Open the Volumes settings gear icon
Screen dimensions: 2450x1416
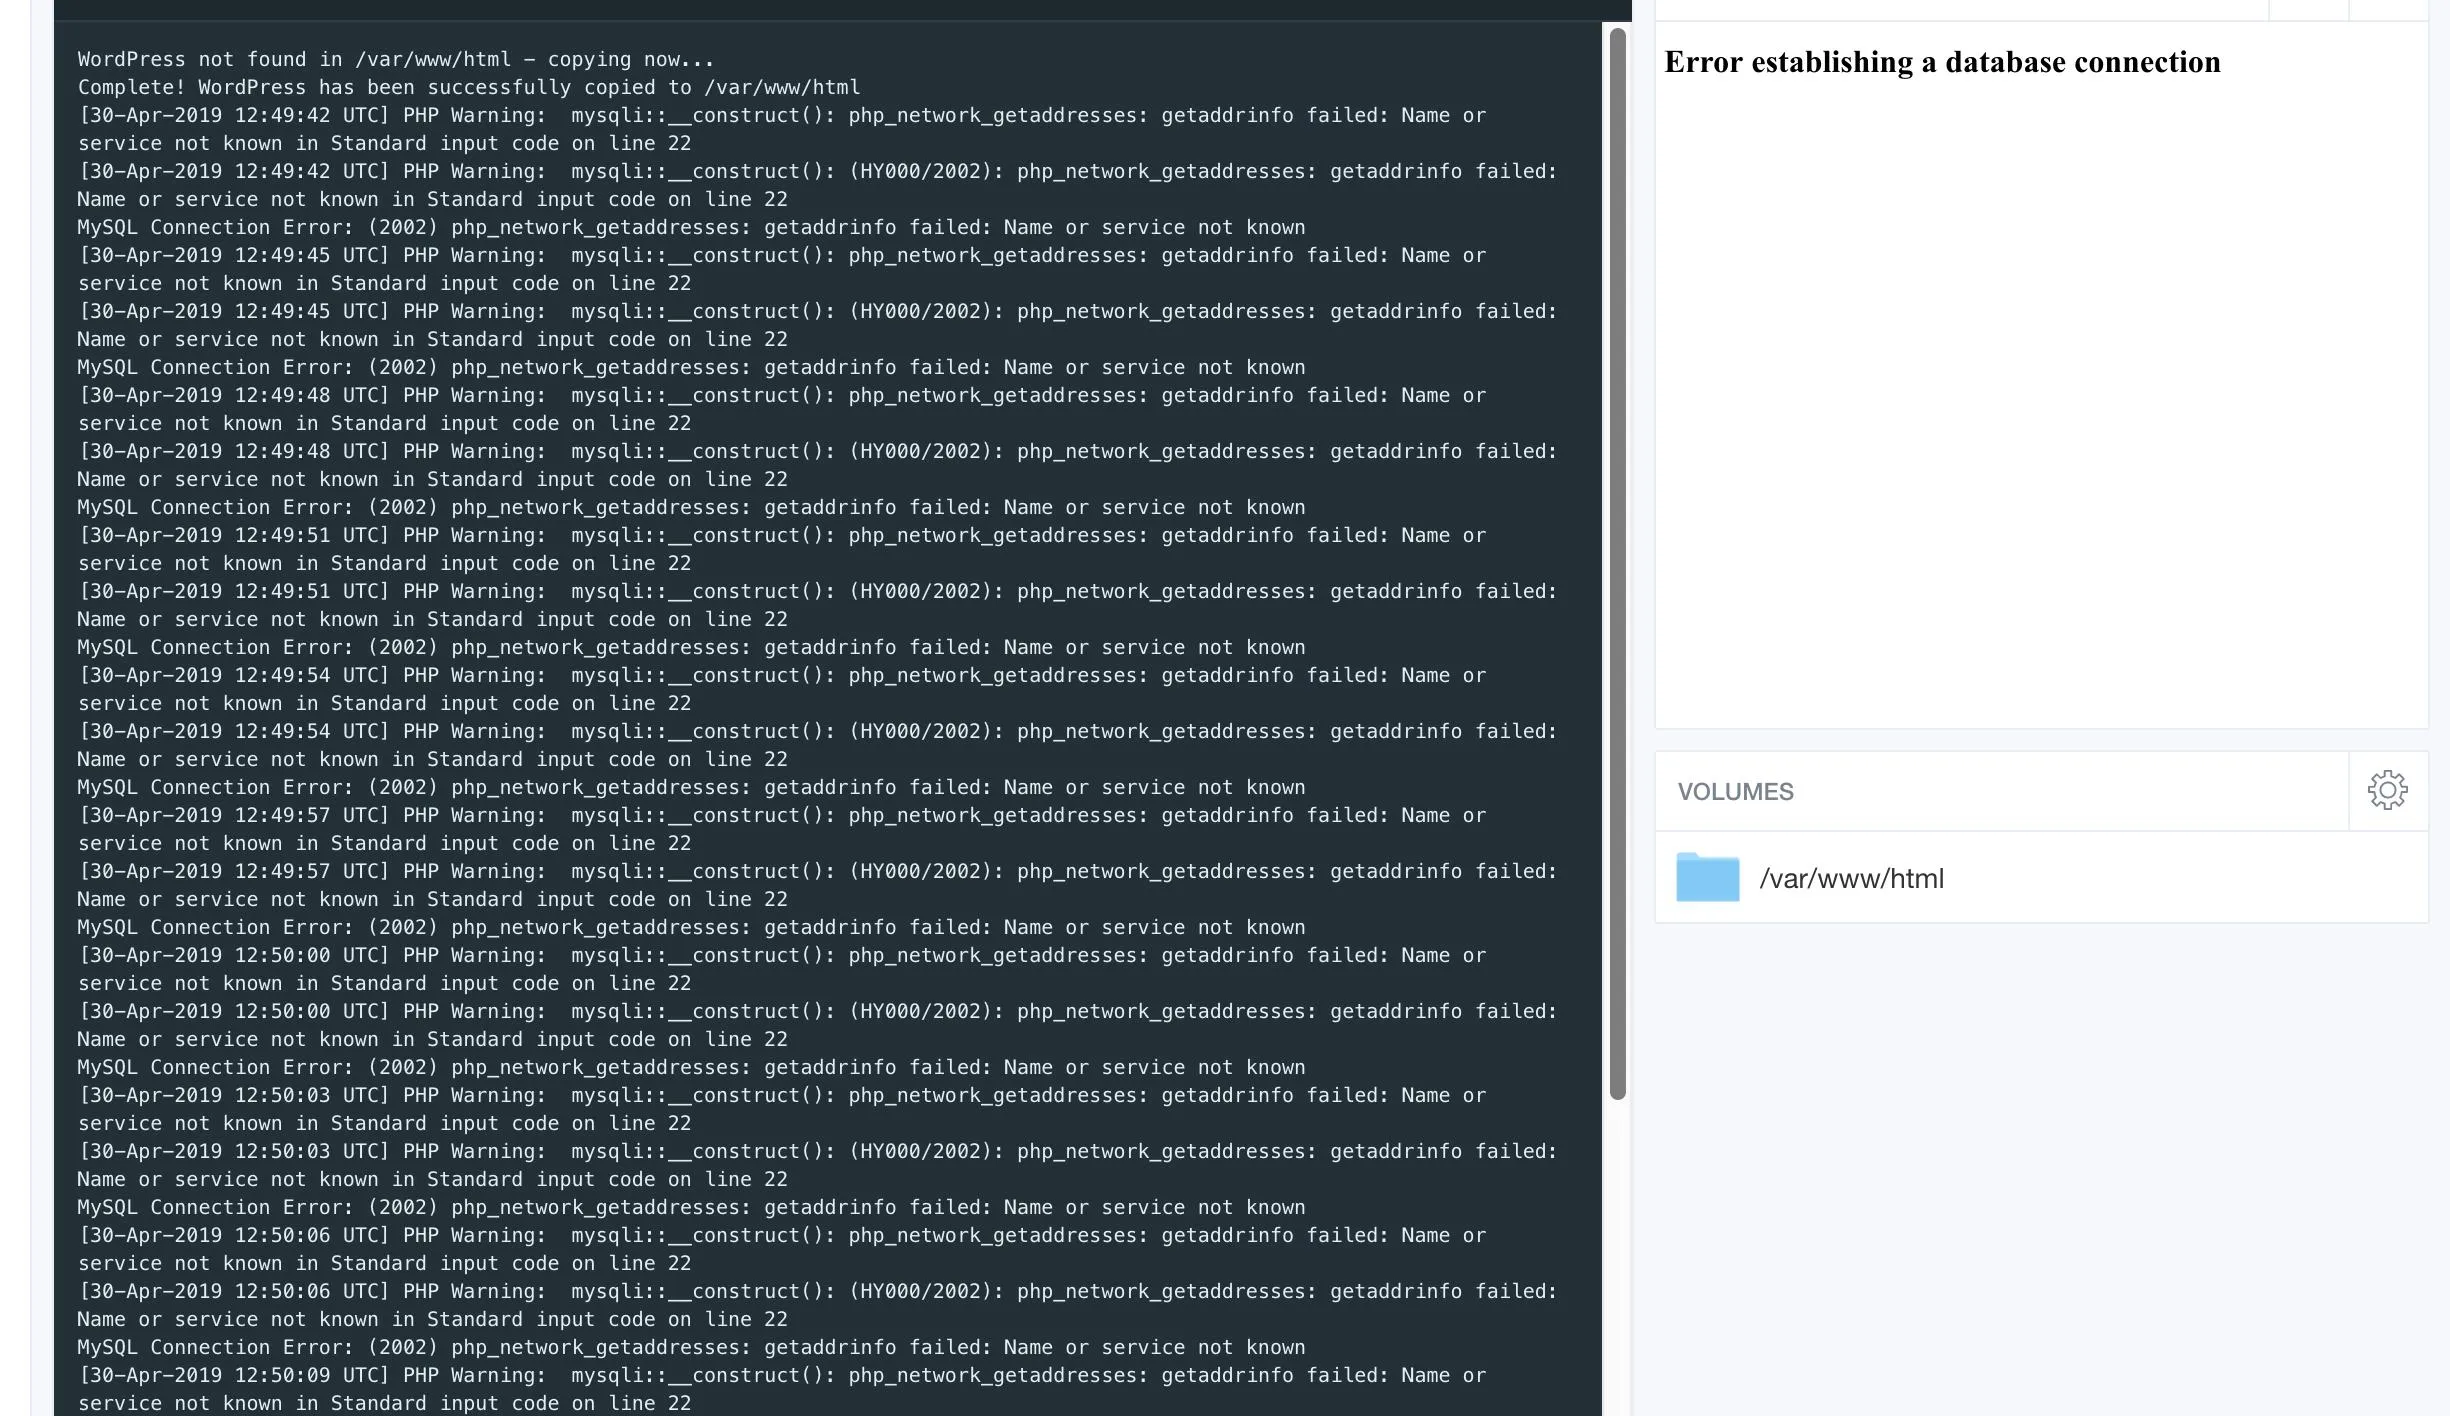click(2387, 791)
